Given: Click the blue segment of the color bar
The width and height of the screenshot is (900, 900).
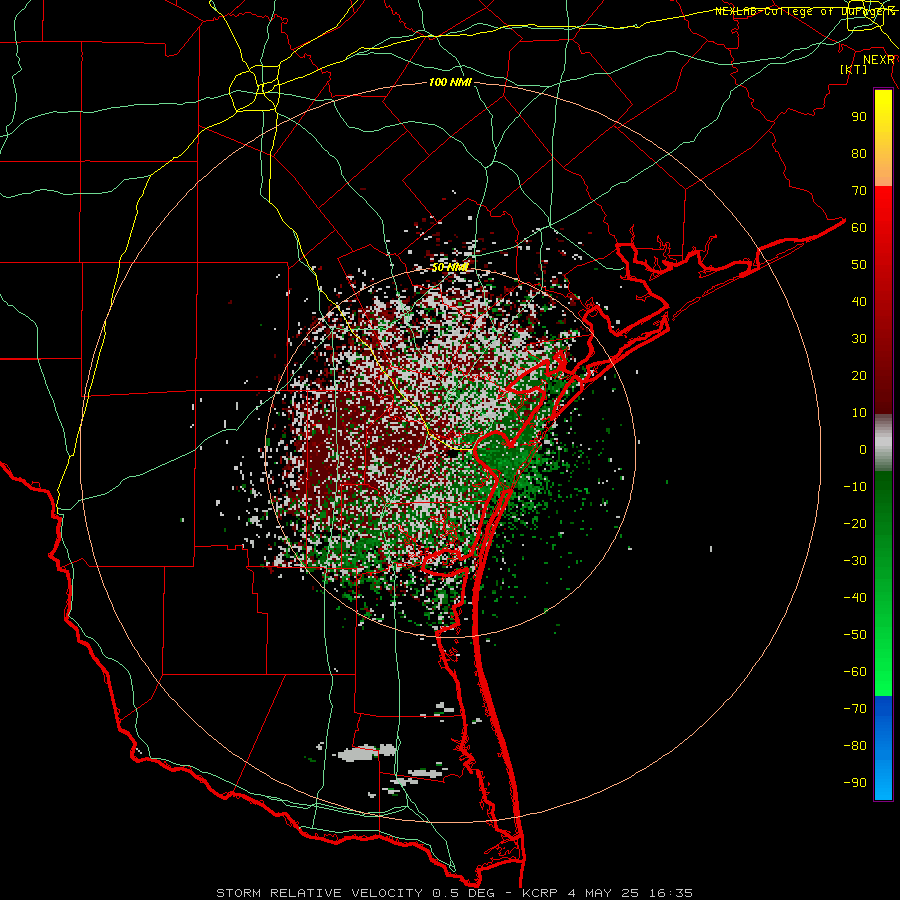Looking at the screenshot, I should pos(883,747).
